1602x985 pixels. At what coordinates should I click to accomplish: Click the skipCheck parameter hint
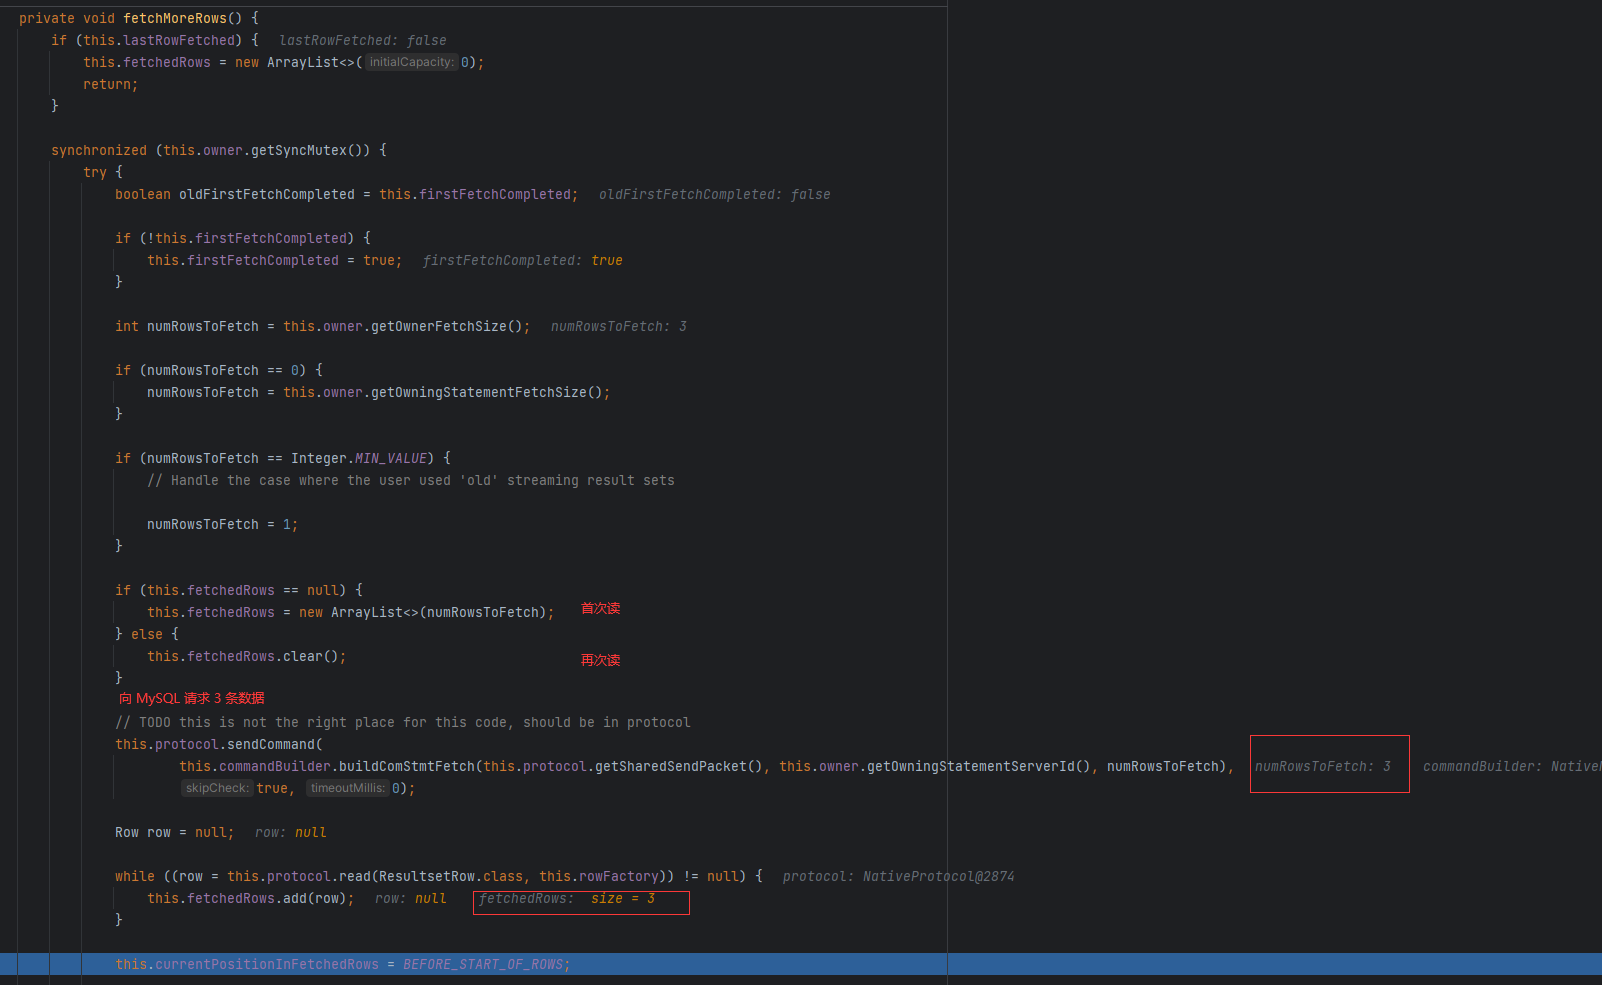pyautogui.click(x=217, y=788)
